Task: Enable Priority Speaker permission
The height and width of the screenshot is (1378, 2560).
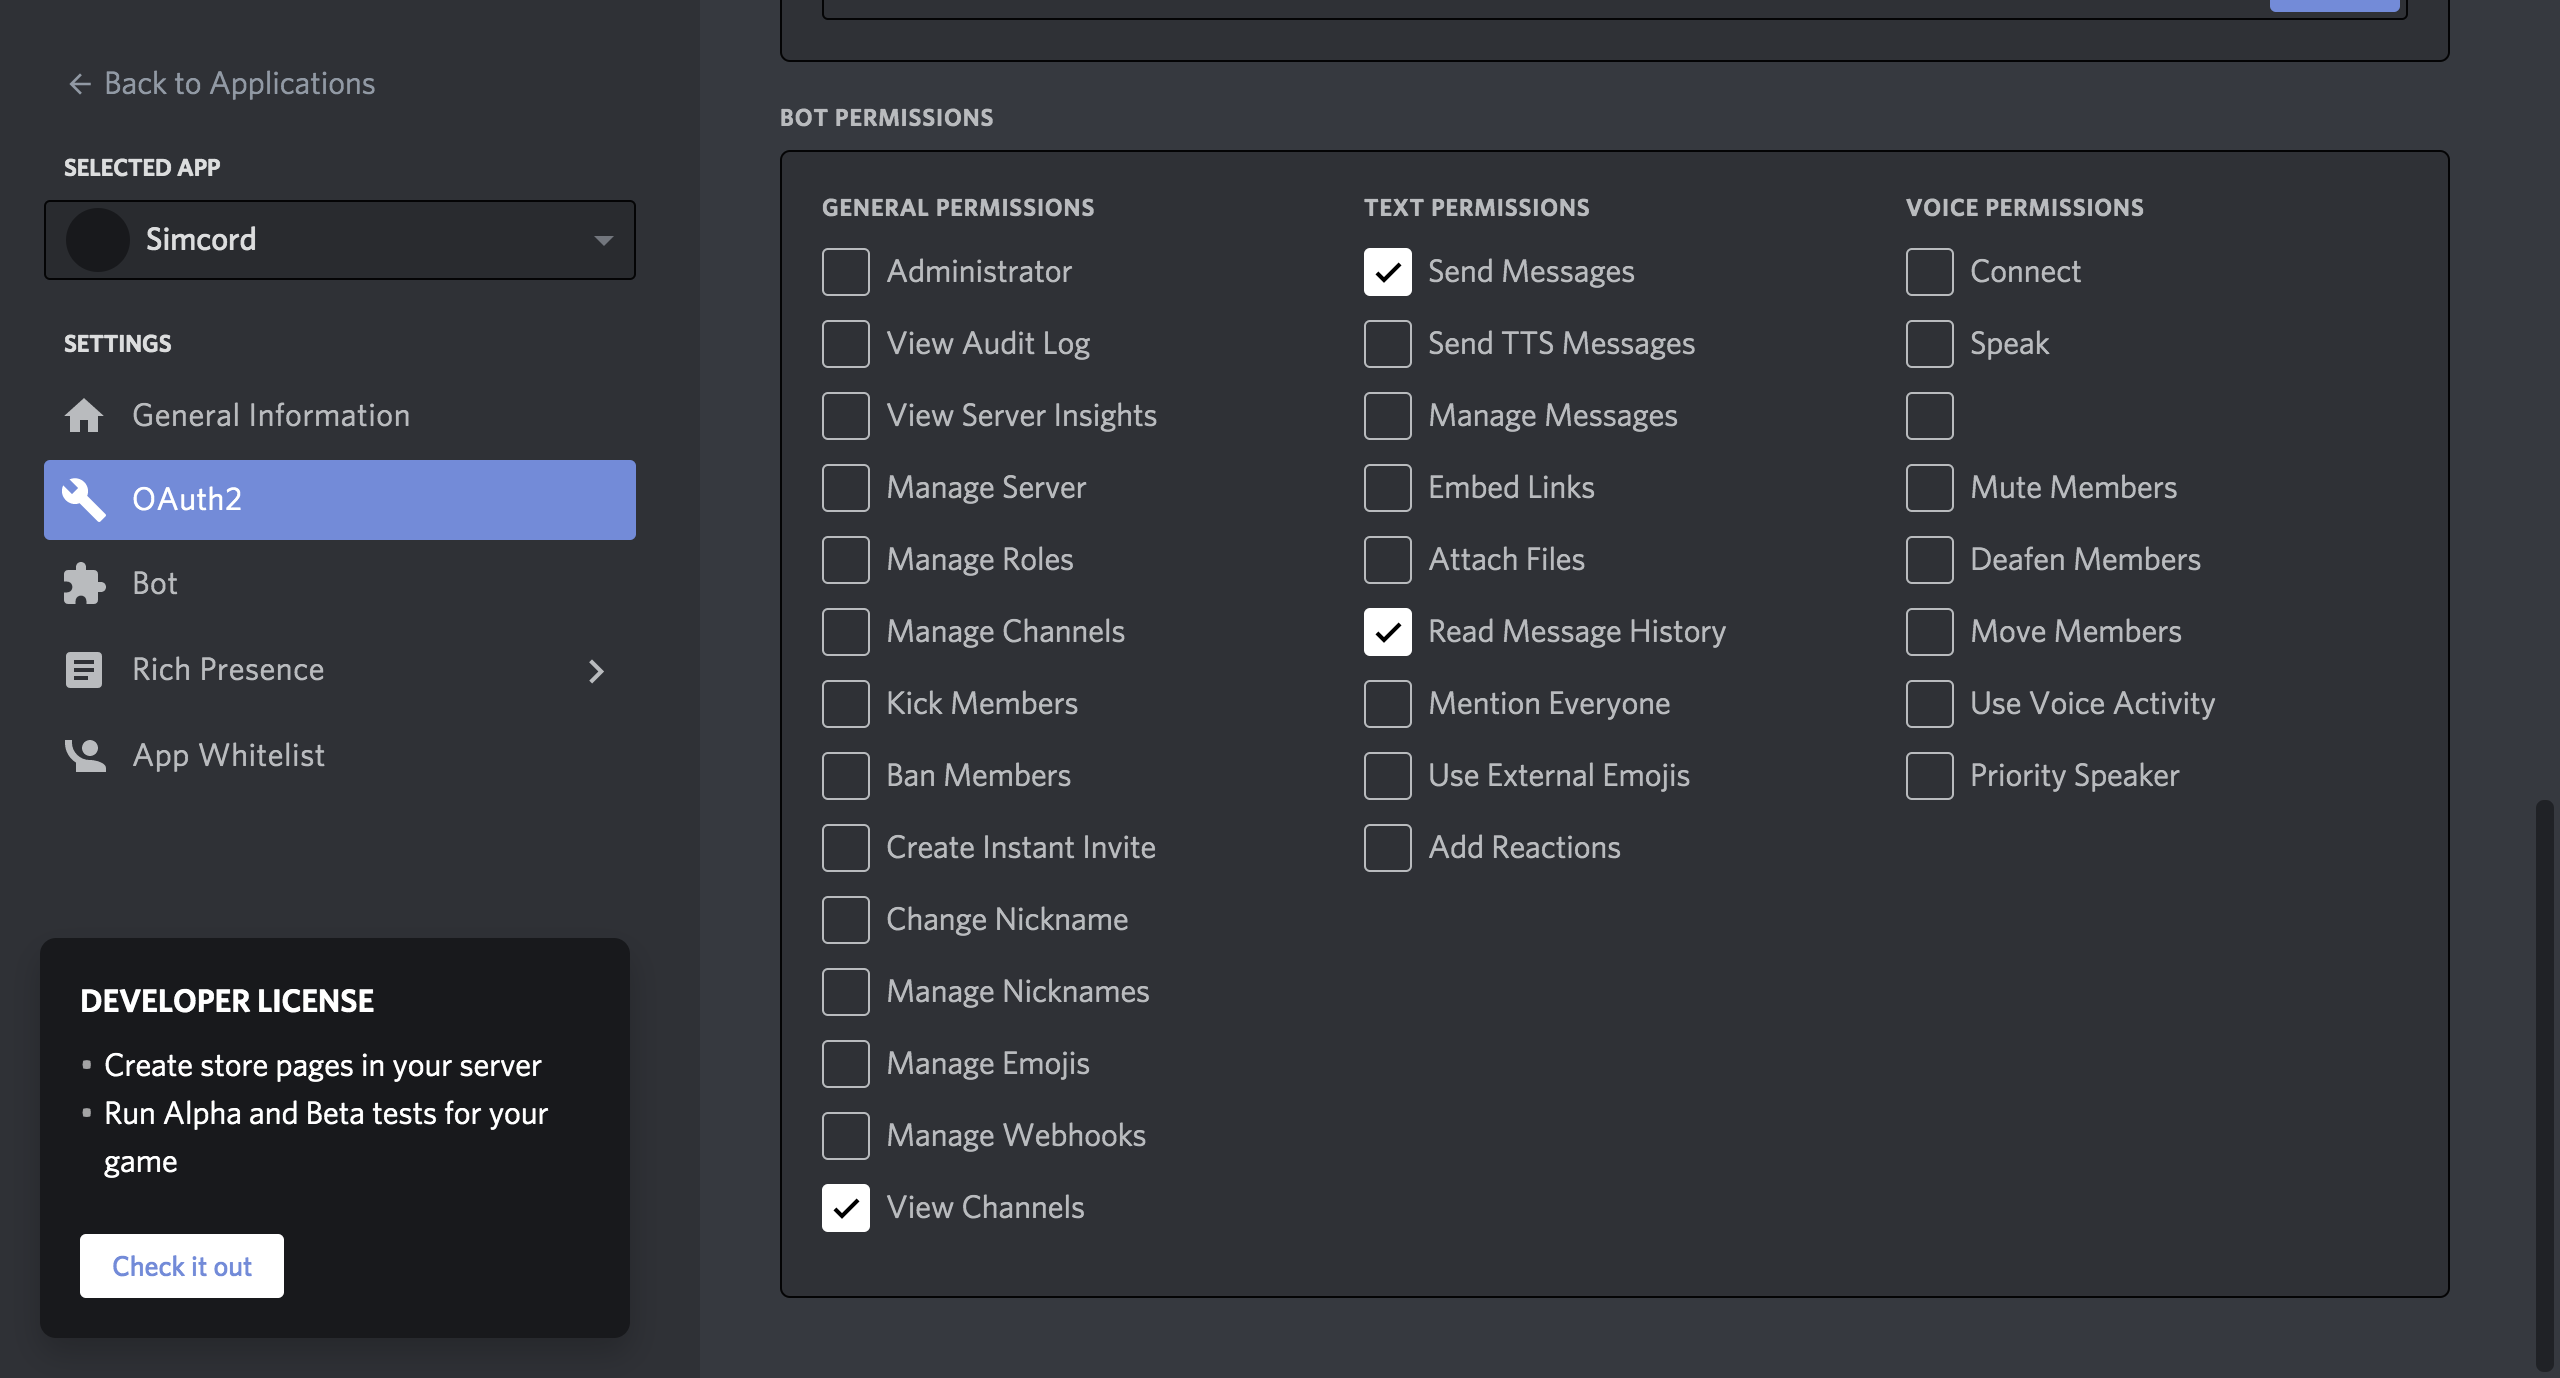Action: click(1930, 776)
